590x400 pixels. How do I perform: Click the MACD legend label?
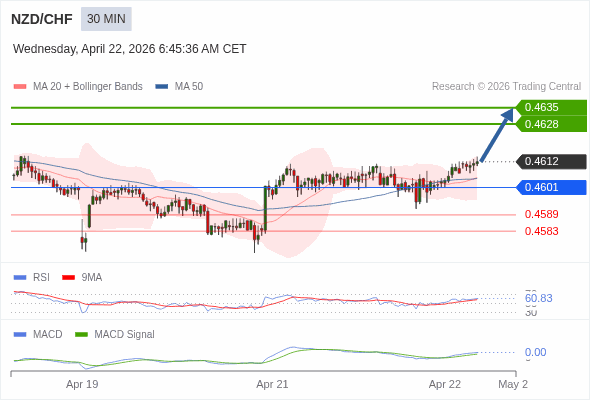[48, 335]
